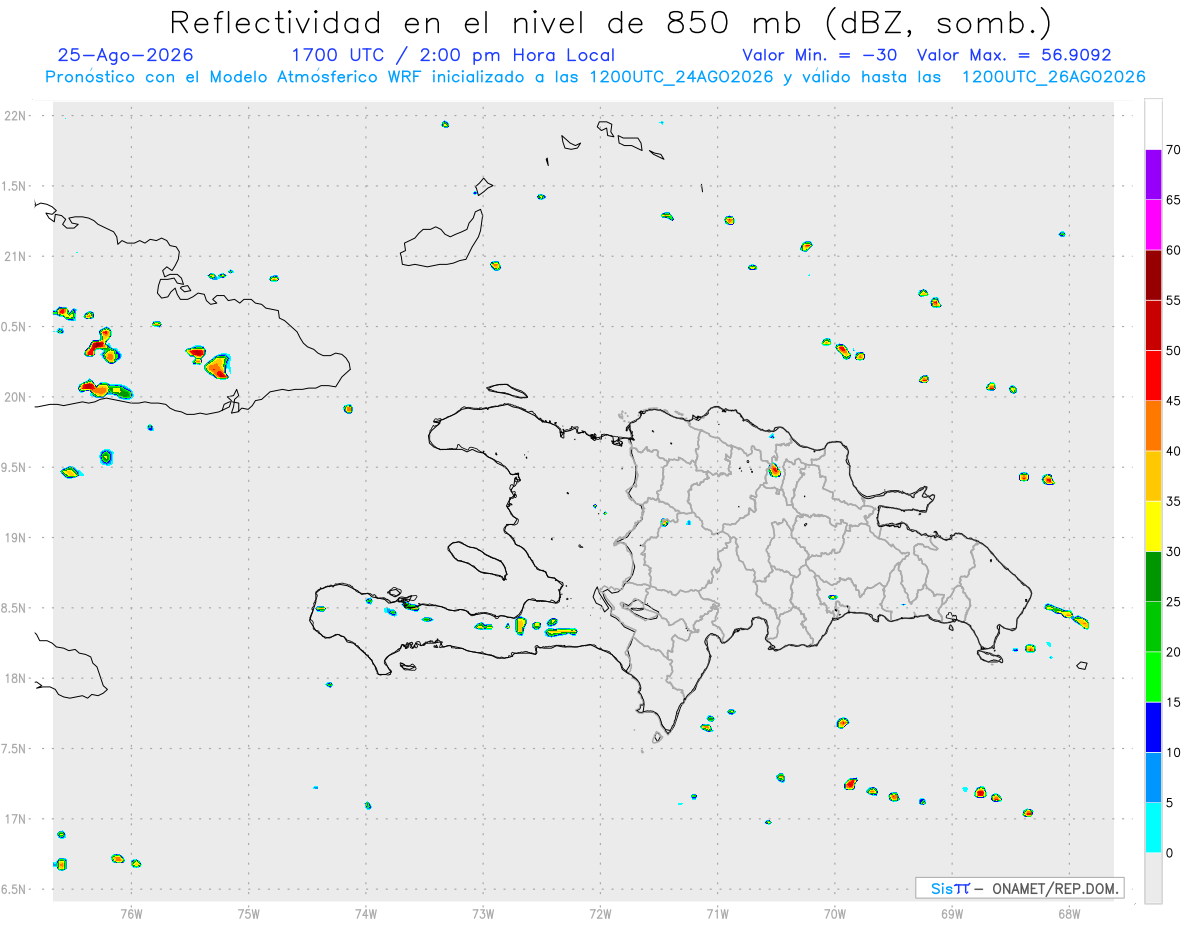Click the 'Valor Min. = -30' text

pos(822,55)
